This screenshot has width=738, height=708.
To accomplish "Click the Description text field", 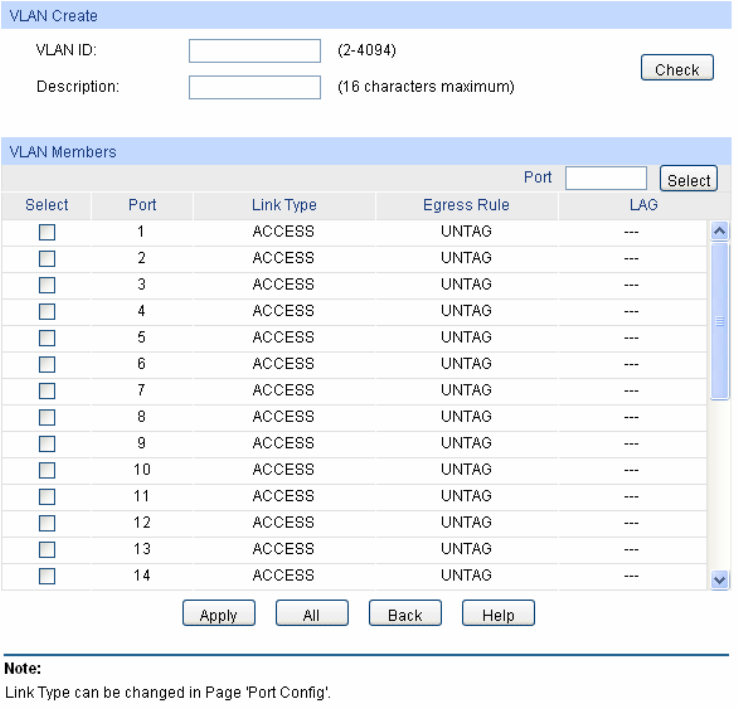I will [254, 88].
